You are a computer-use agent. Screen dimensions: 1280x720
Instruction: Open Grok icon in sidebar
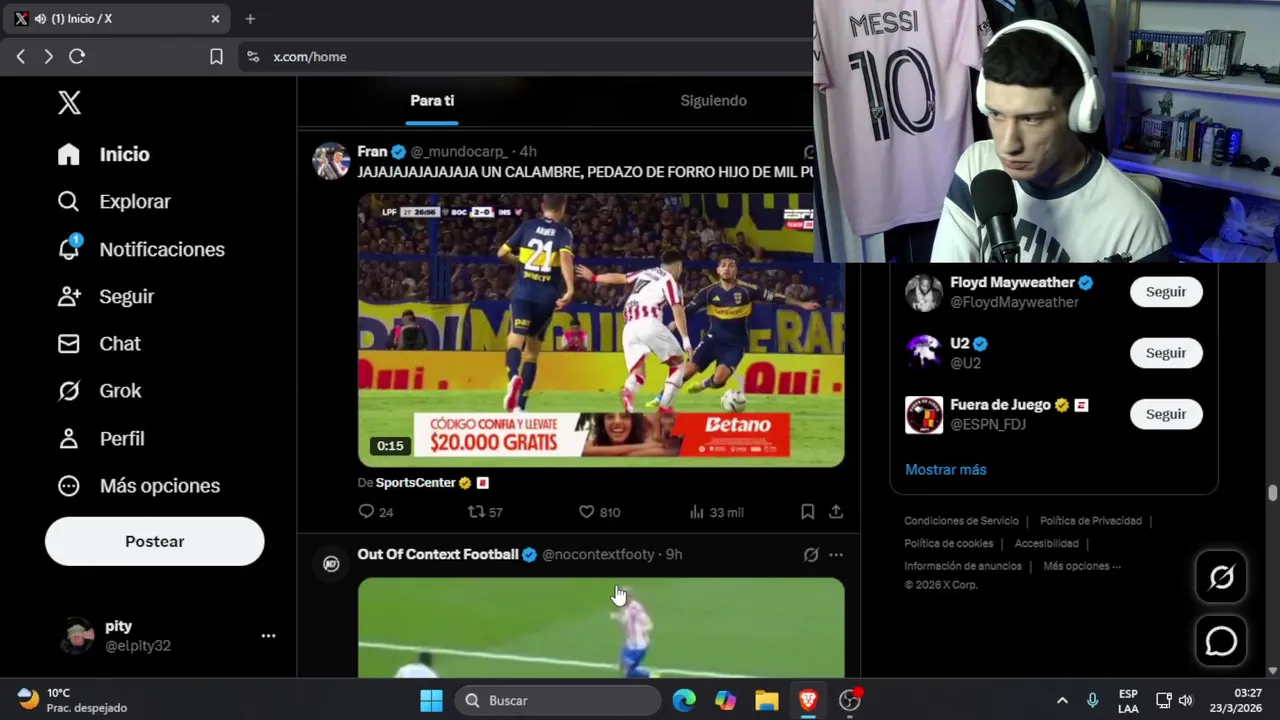(68, 391)
